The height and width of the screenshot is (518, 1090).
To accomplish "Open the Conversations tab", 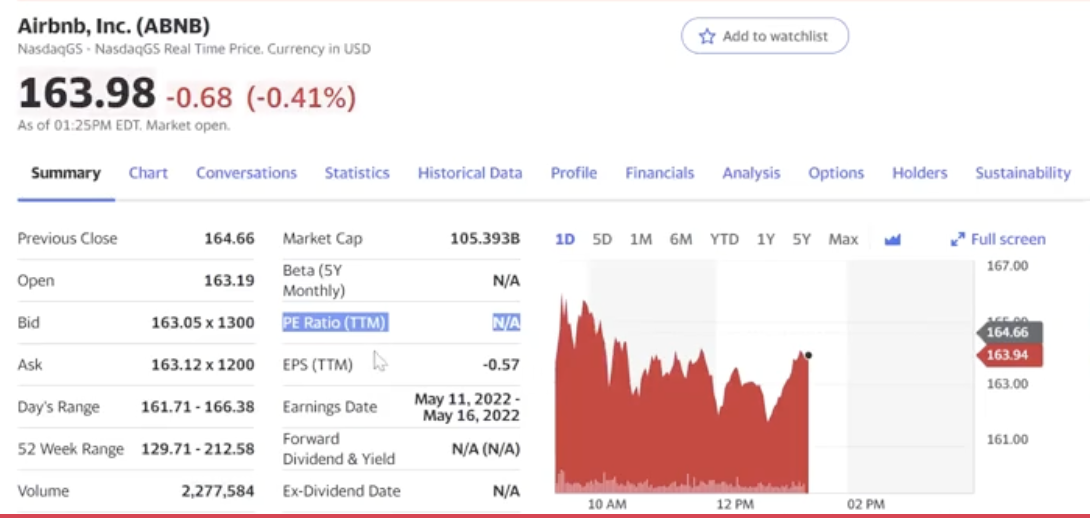I will (x=246, y=173).
